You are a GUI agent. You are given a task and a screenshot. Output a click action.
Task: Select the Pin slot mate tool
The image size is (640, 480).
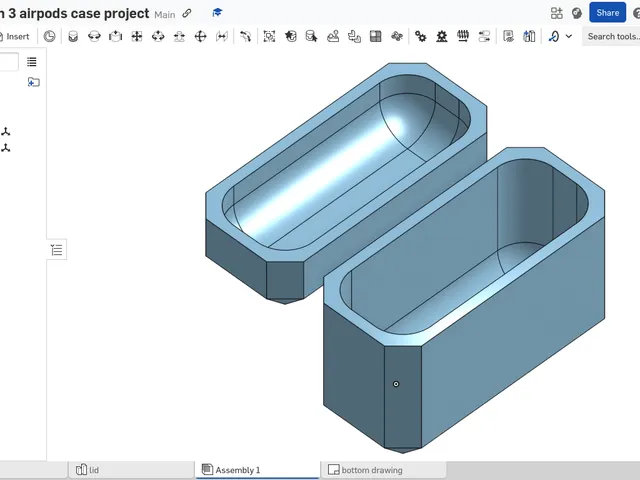coord(179,36)
